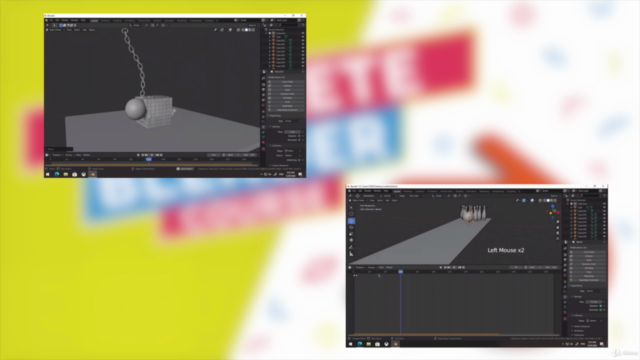Toggle X-ray mode in wrecking ball viewport

pyautogui.click(x=238, y=30)
